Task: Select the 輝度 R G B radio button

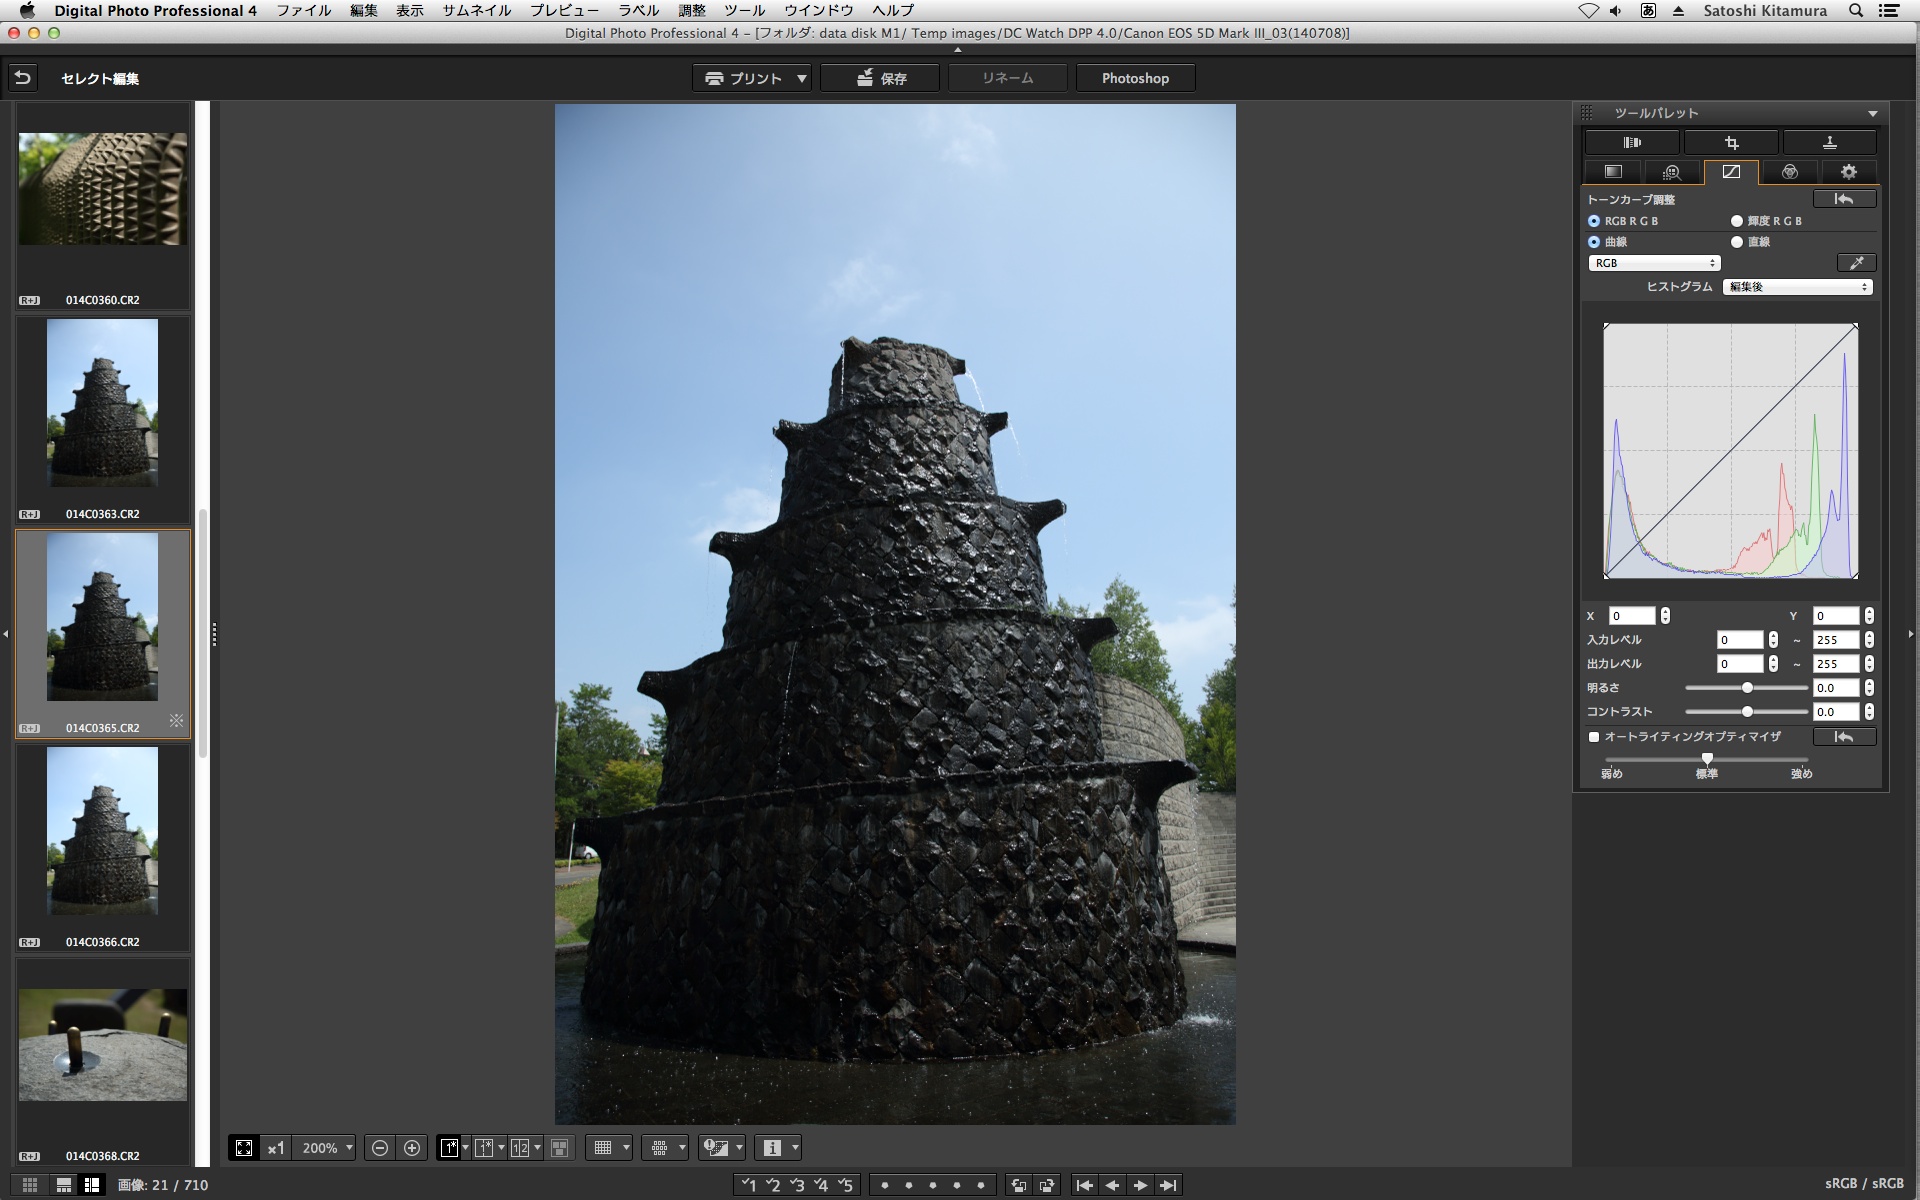Action: tap(1737, 221)
